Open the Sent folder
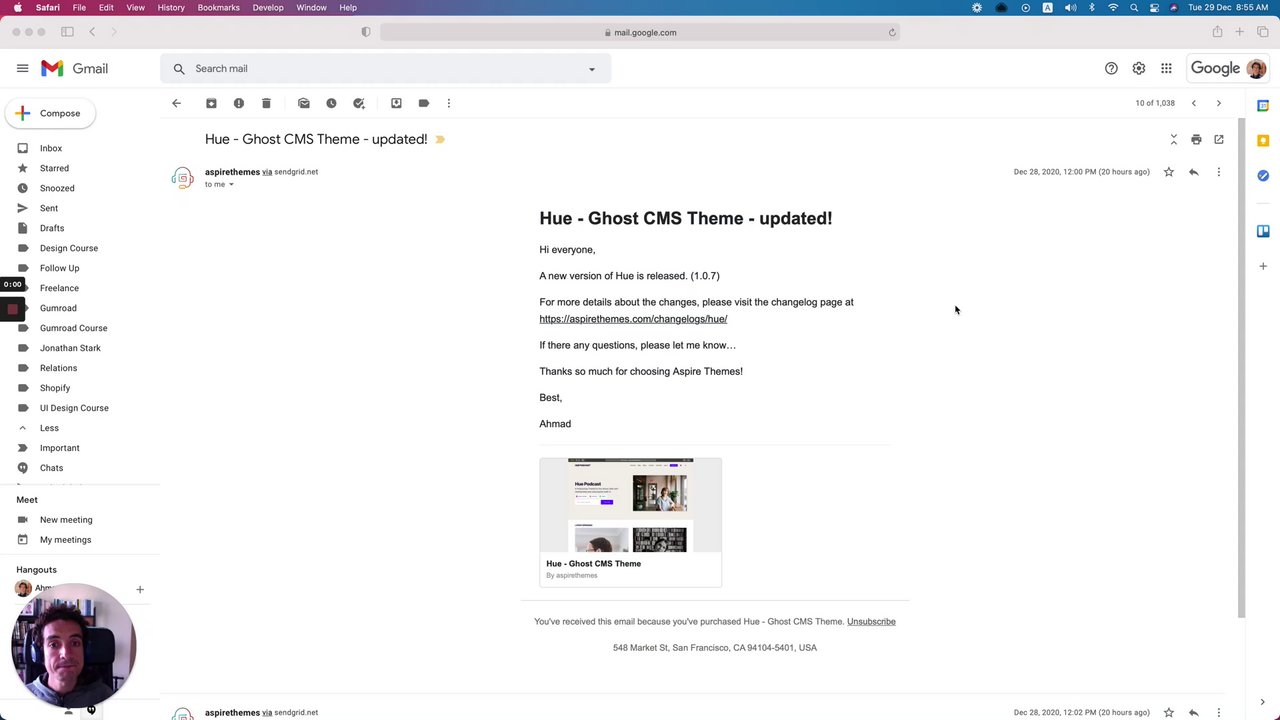The width and height of the screenshot is (1280, 720). (49, 208)
